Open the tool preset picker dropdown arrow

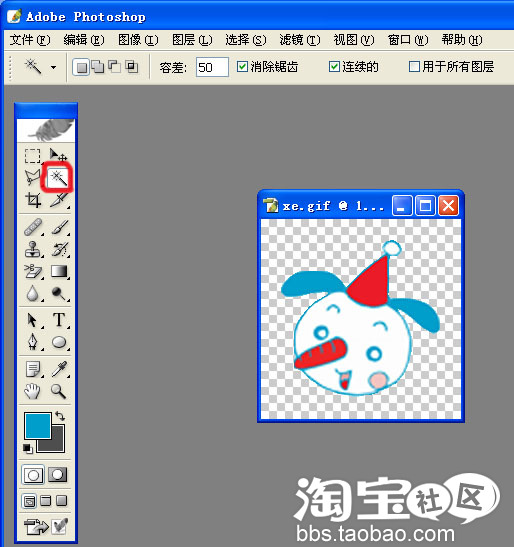click(53, 67)
